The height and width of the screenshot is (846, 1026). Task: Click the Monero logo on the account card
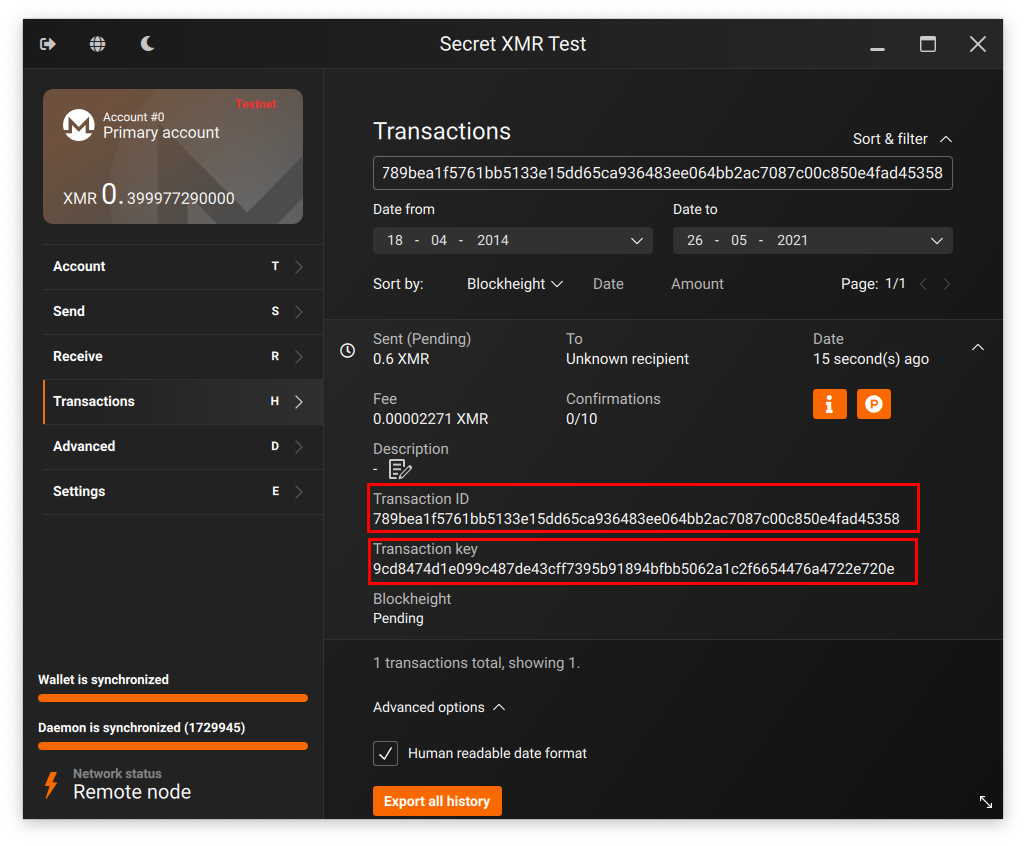click(x=79, y=126)
